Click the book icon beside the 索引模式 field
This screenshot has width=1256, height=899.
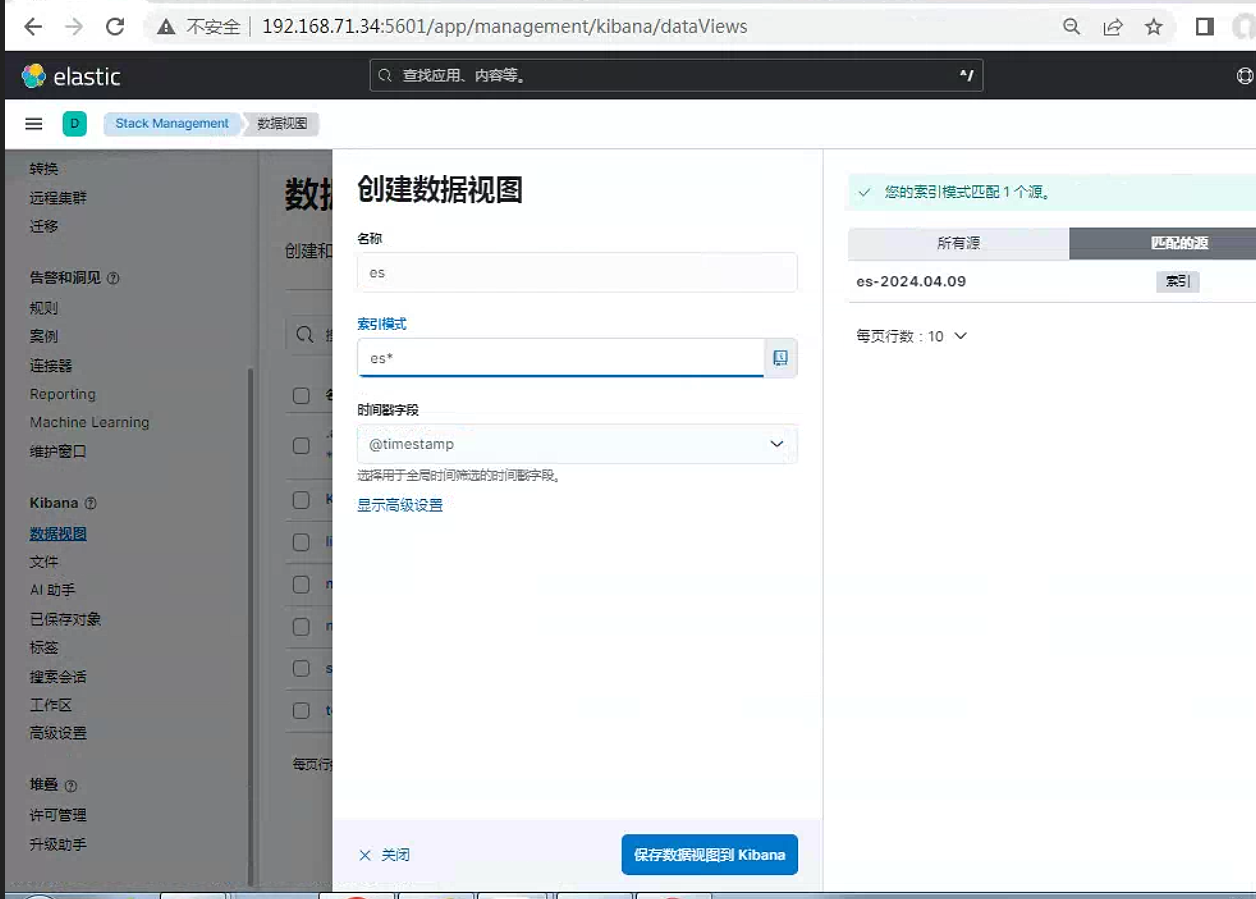point(781,358)
